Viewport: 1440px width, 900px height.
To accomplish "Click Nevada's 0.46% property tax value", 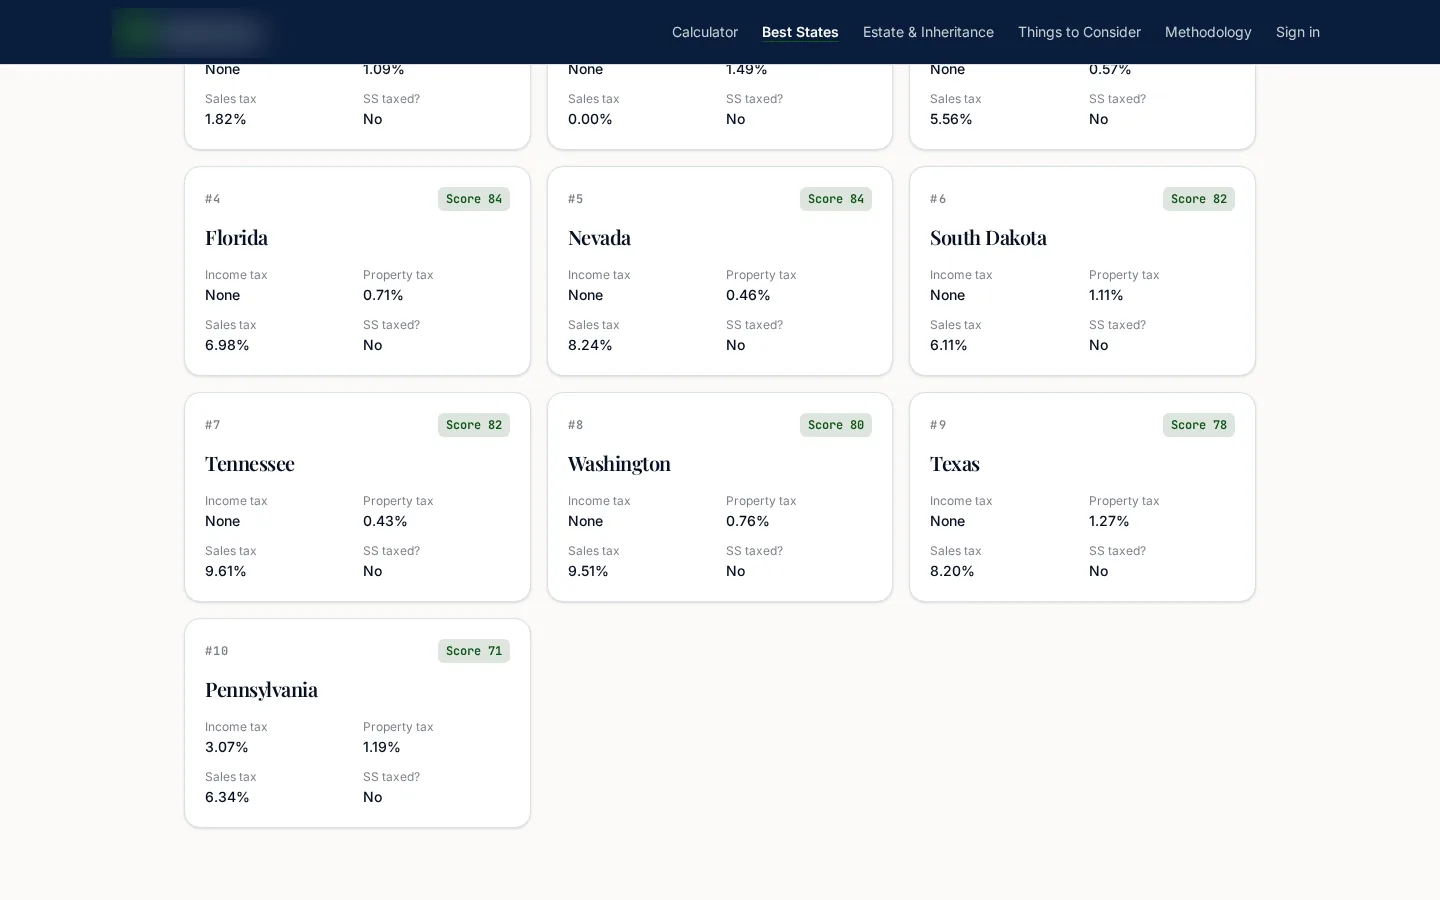I will pos(748,295).
